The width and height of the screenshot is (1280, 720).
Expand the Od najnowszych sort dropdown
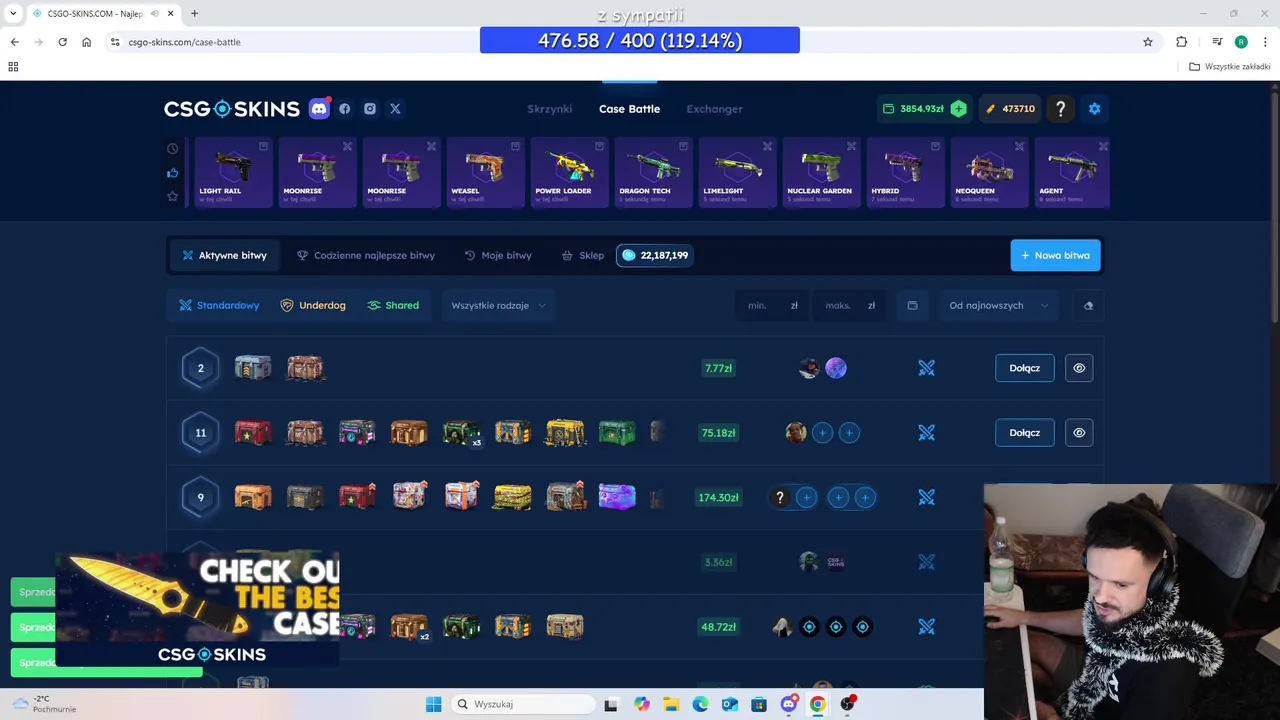pyautogui.click(x=999, y=306)
